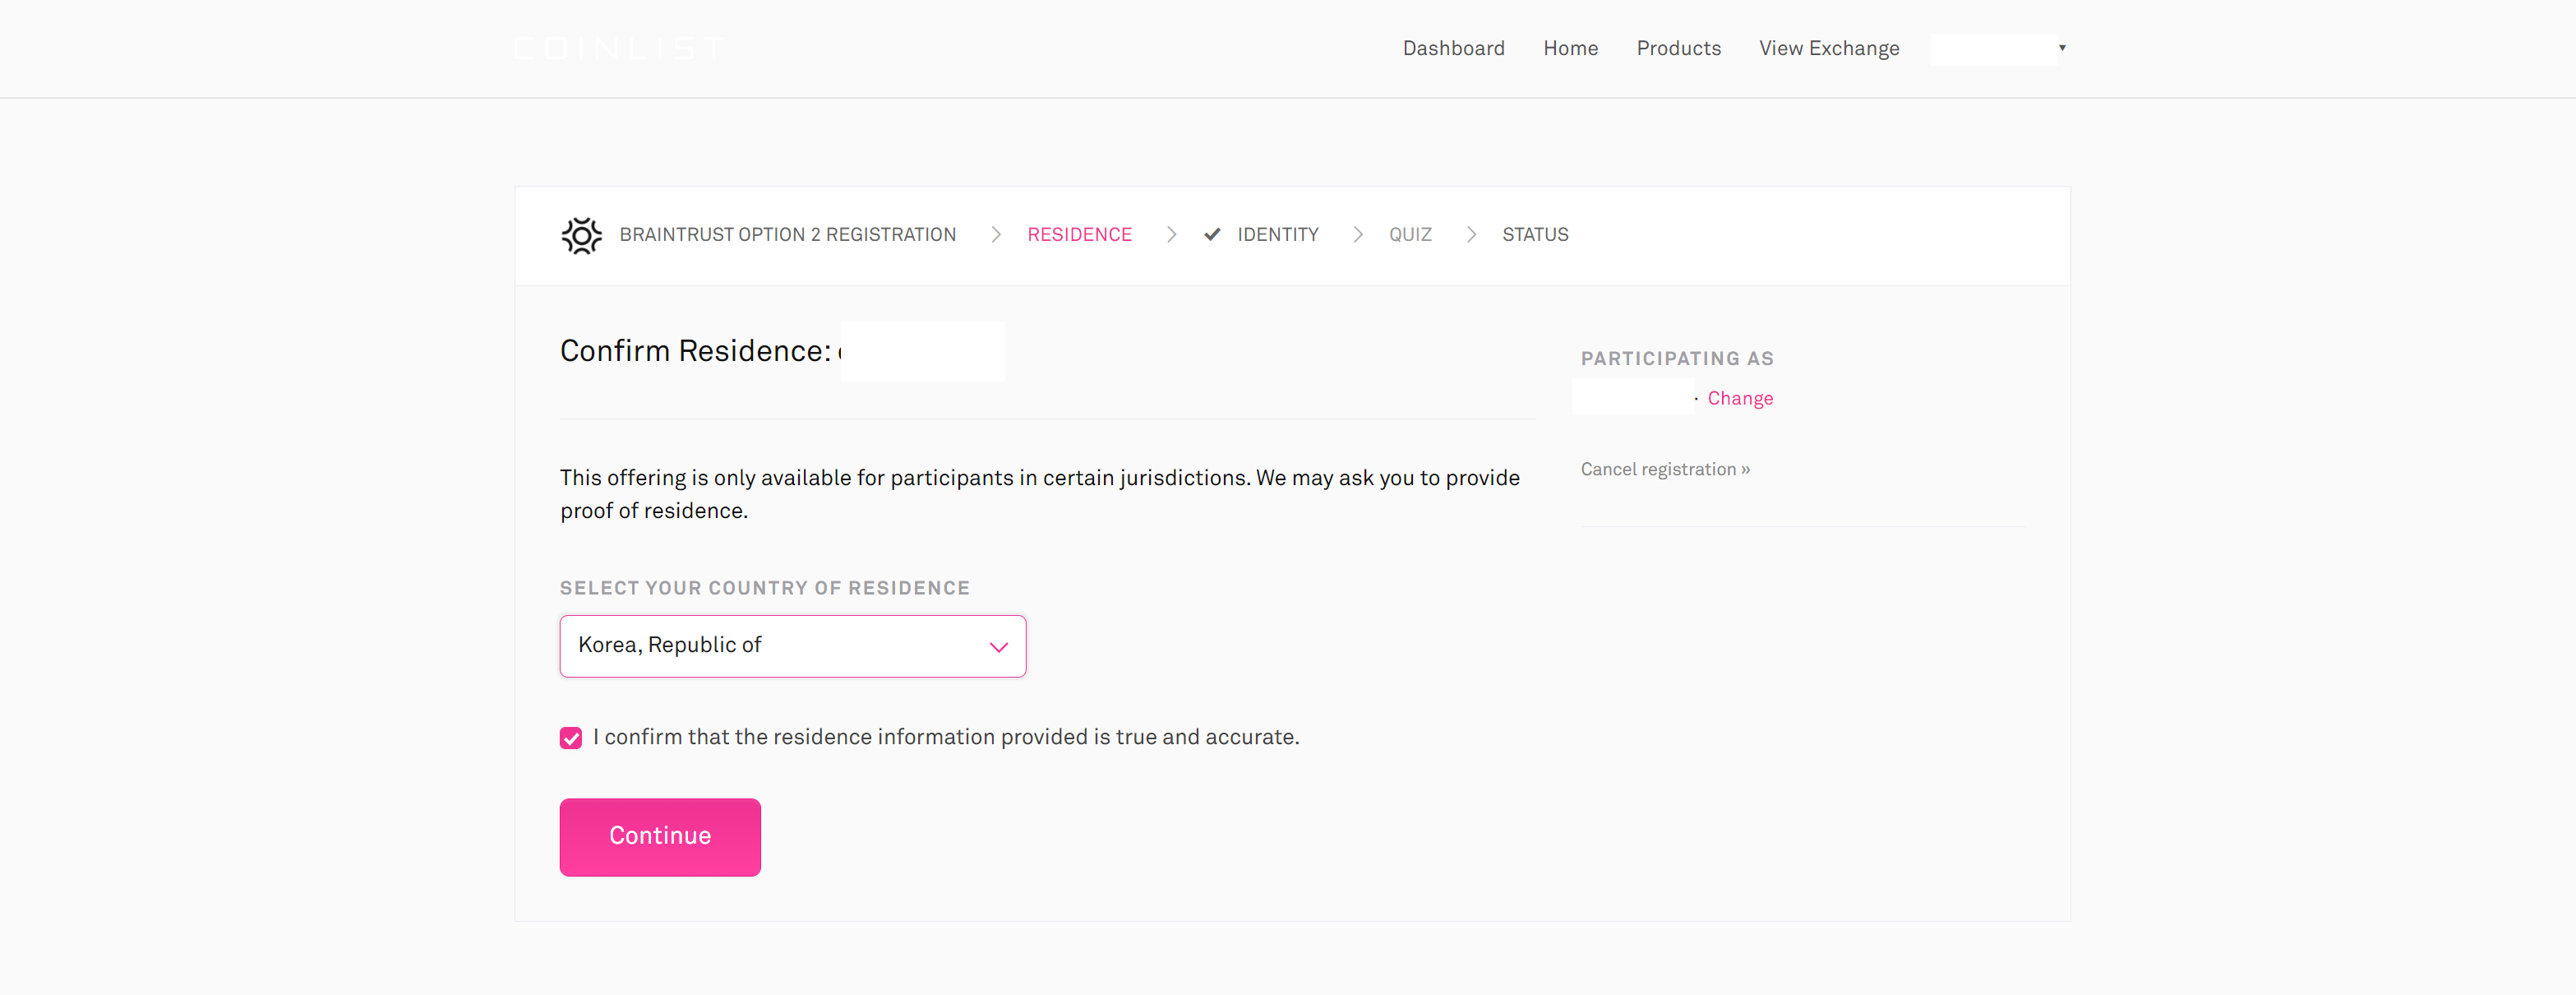Open the Dashboard nav item
Screen dimensions: 2576x995
point(1453,48)
